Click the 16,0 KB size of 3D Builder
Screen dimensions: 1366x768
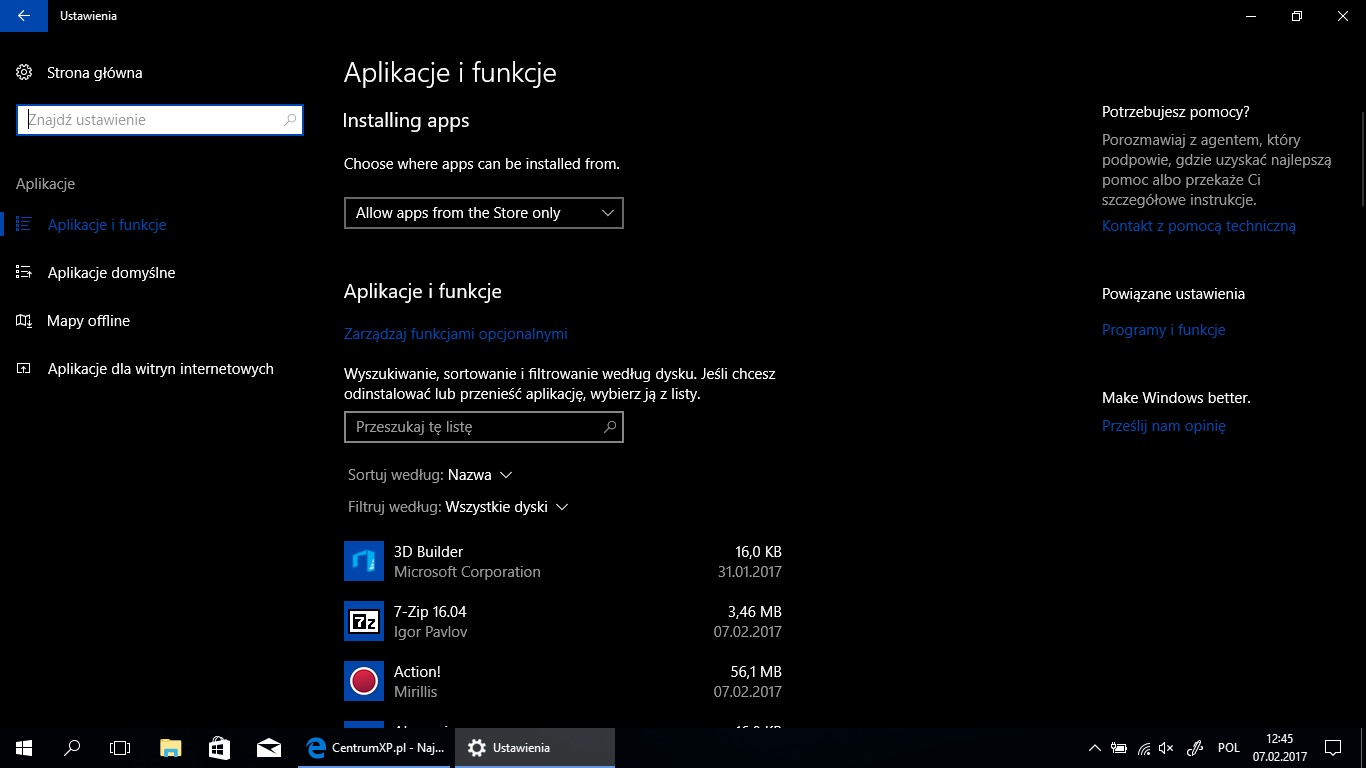coord(758,552)
